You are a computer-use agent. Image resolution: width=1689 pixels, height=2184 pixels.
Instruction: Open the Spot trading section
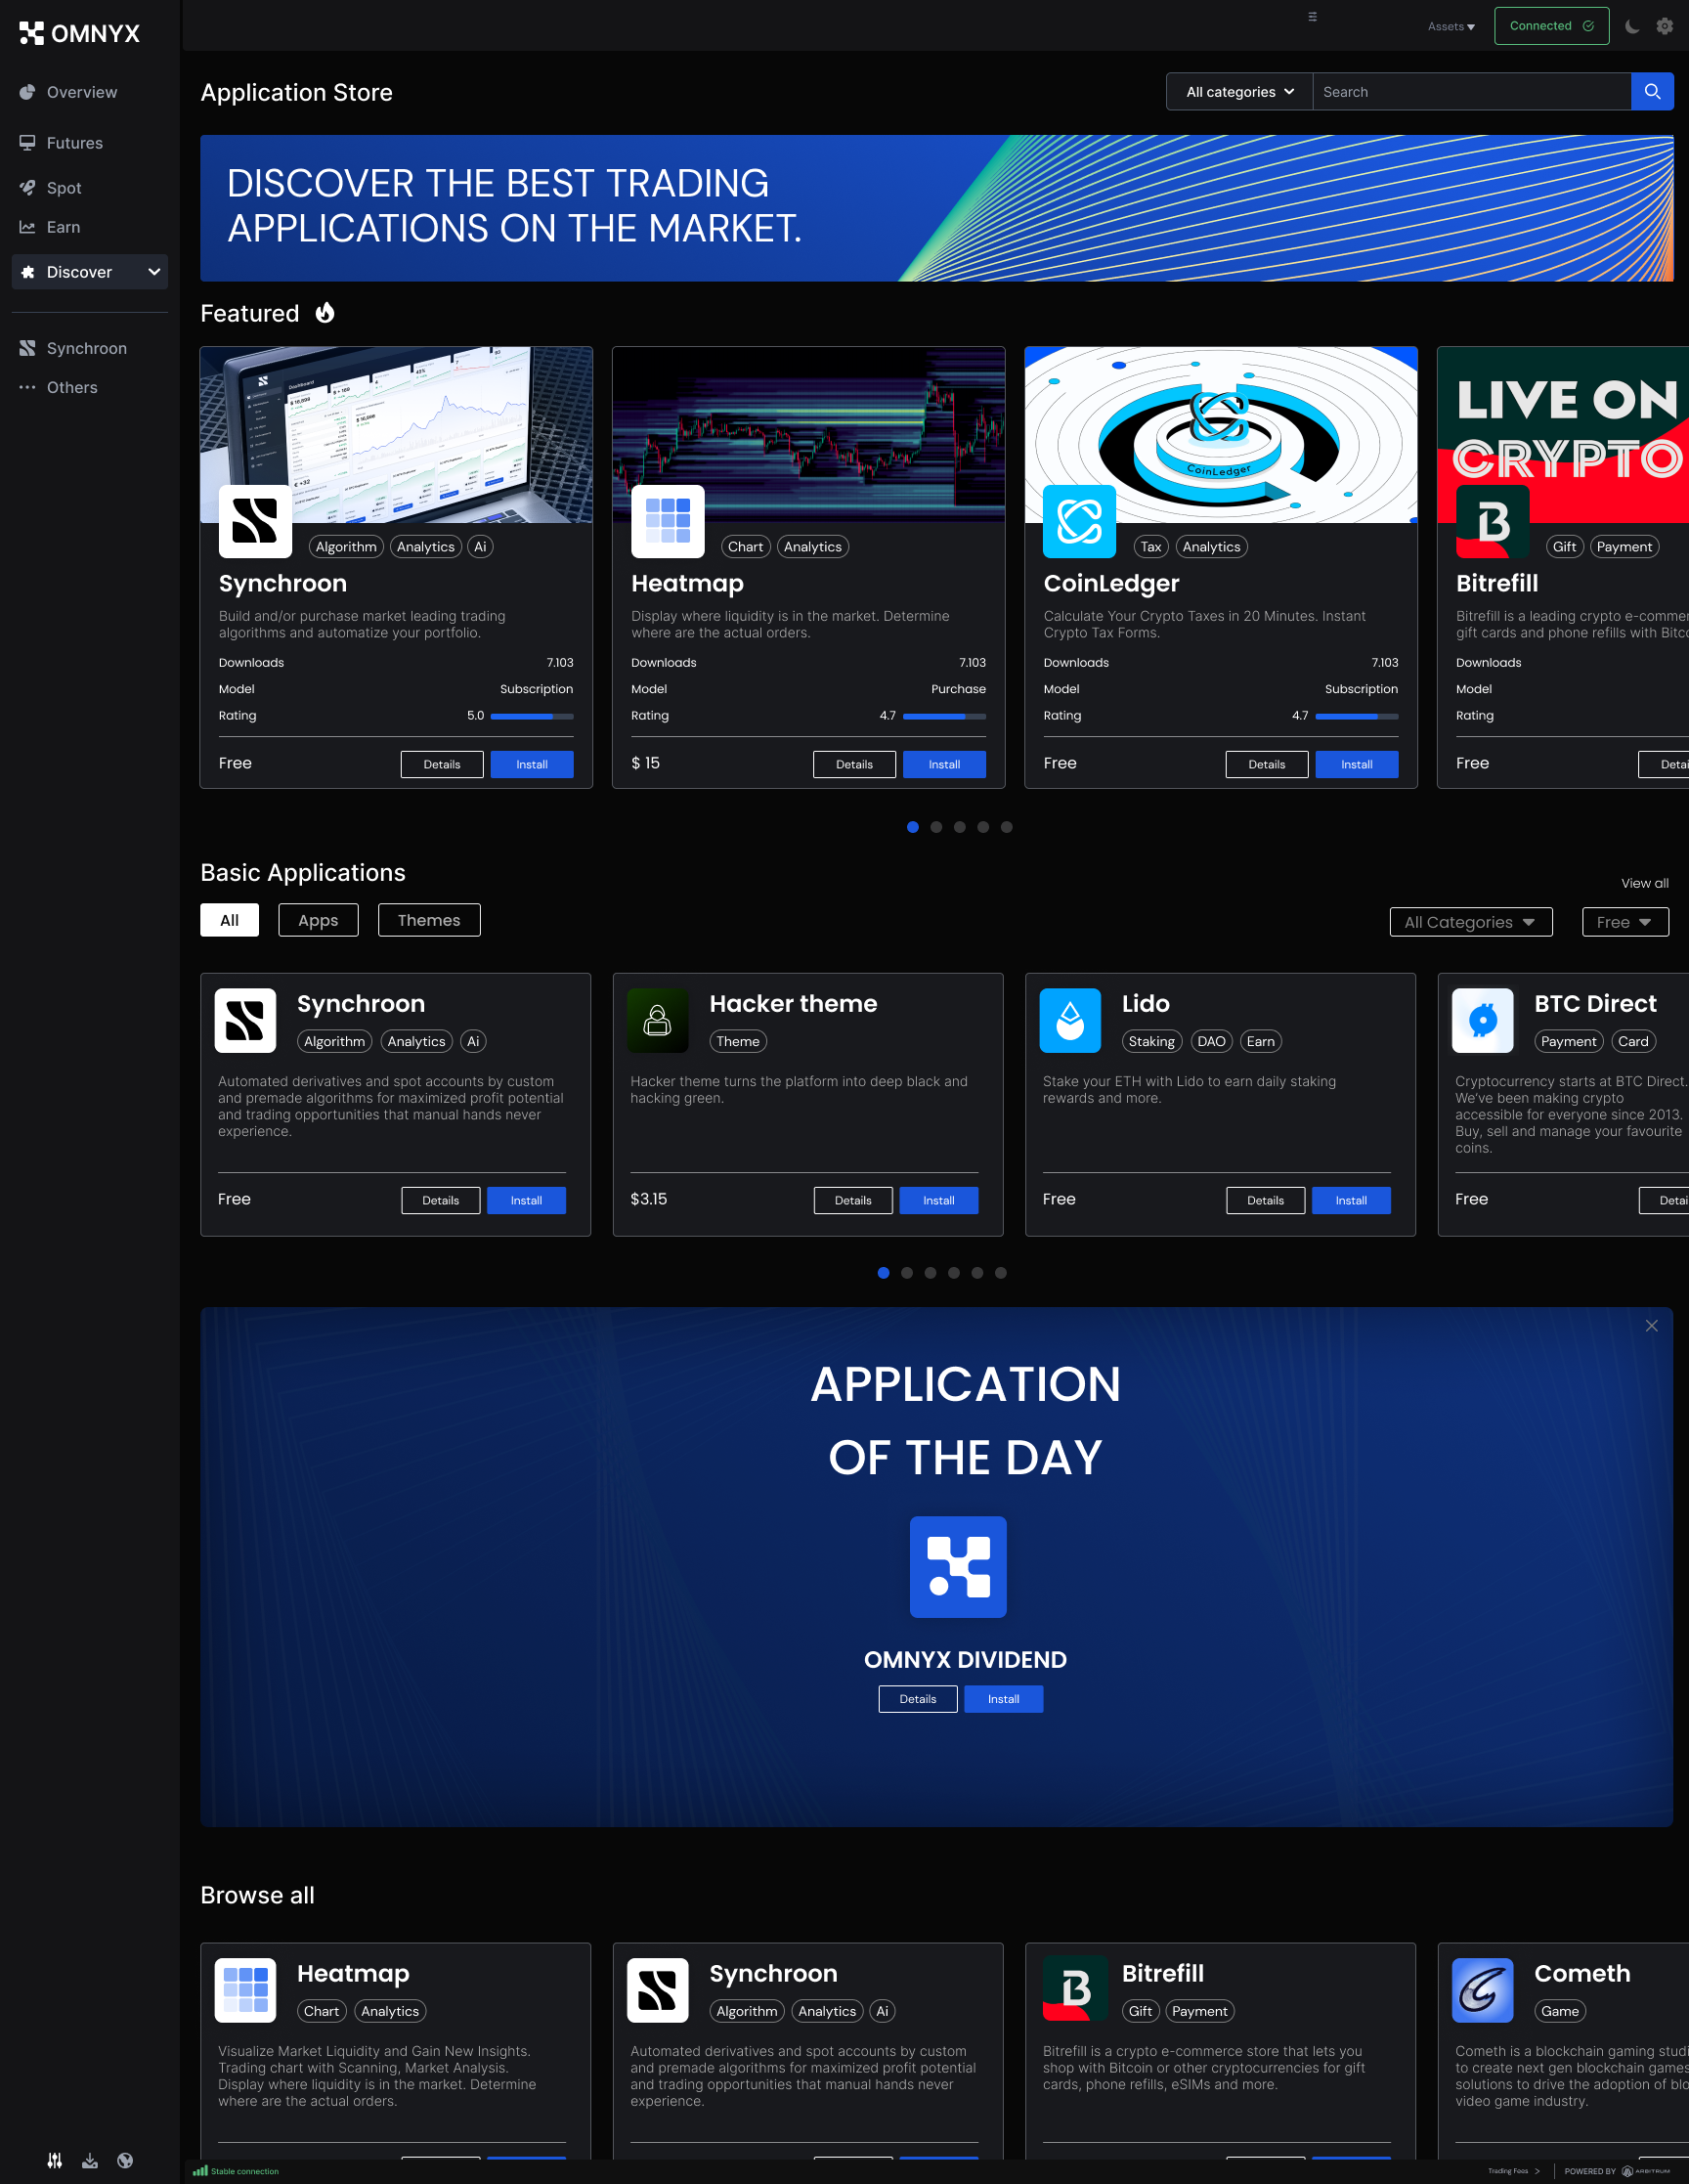point(50,188)
